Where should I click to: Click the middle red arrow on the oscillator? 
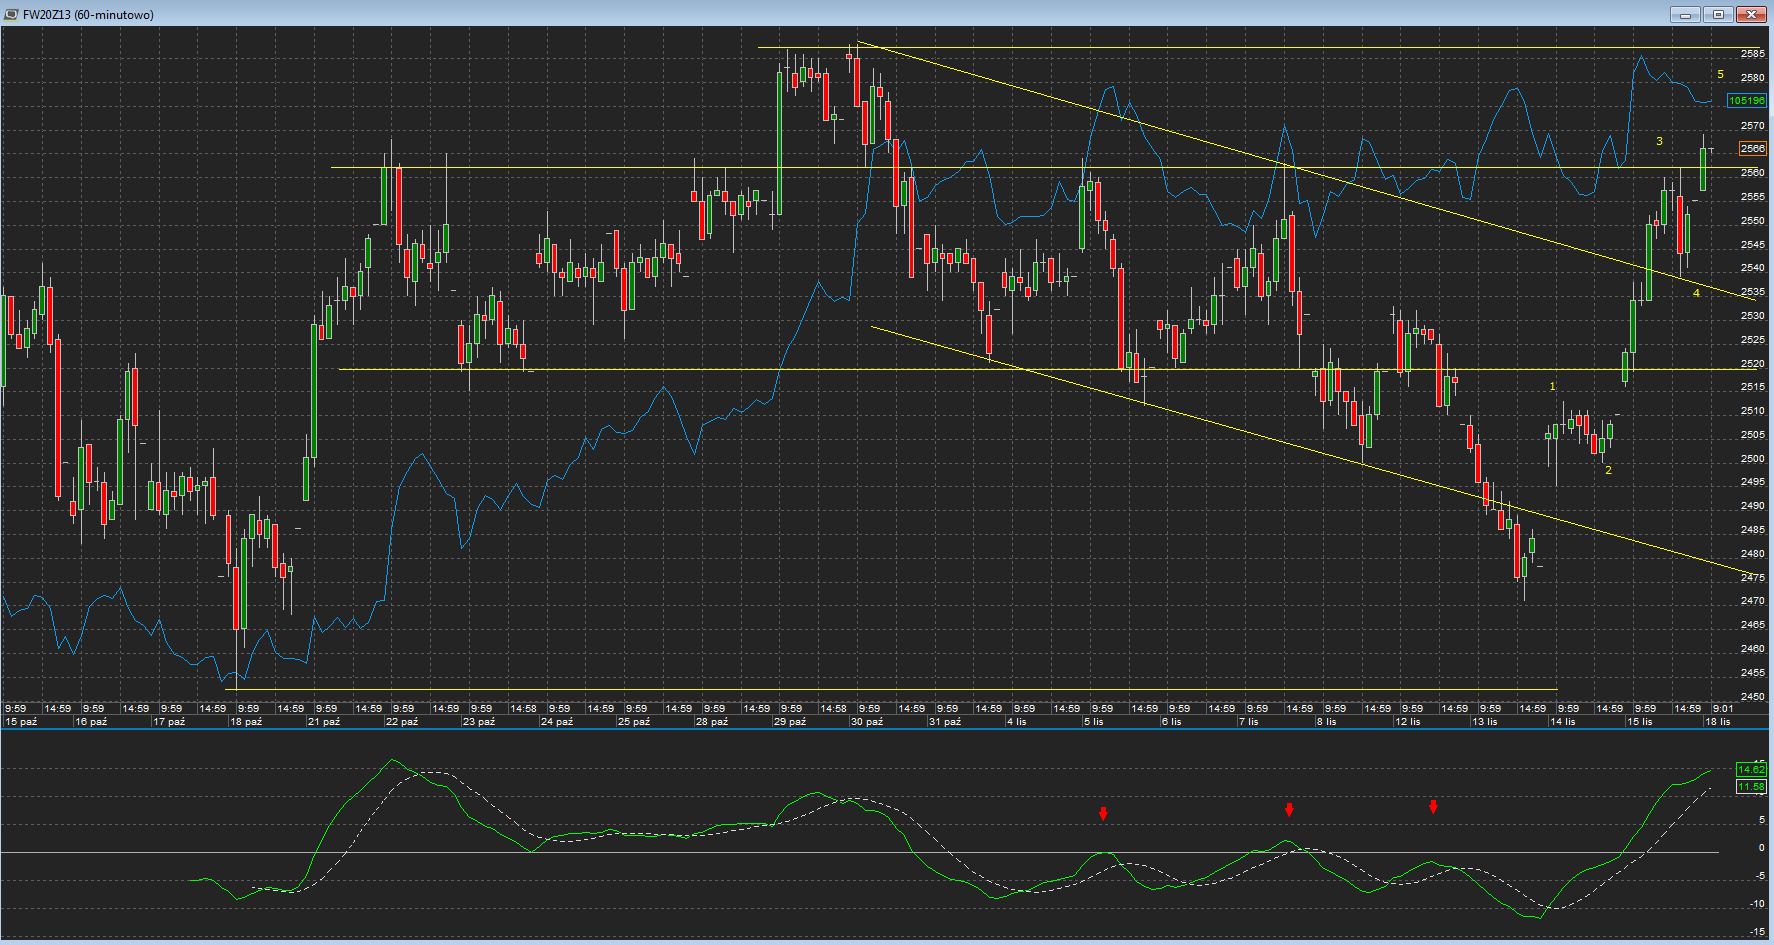click(x=1289, y=810)
